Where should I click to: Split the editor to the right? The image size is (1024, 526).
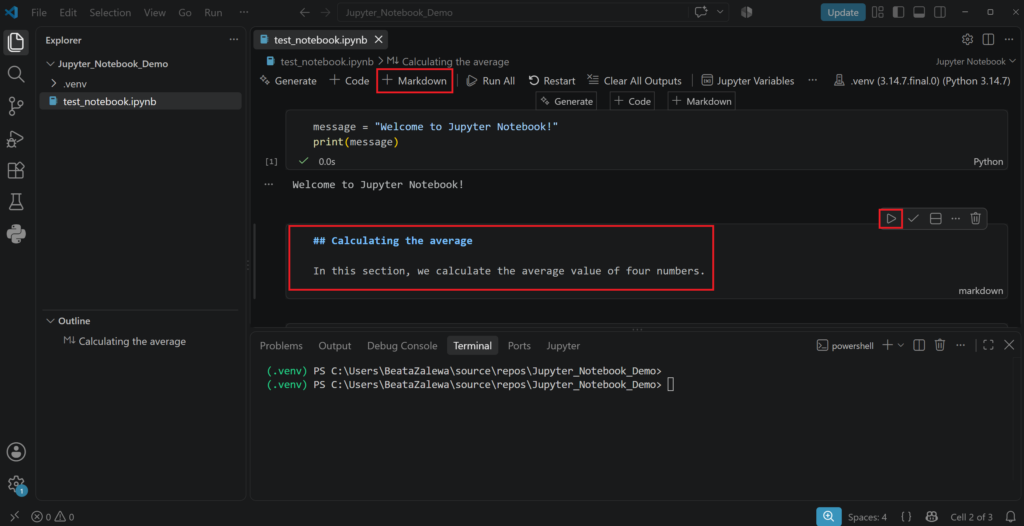(x=988, y=40)
